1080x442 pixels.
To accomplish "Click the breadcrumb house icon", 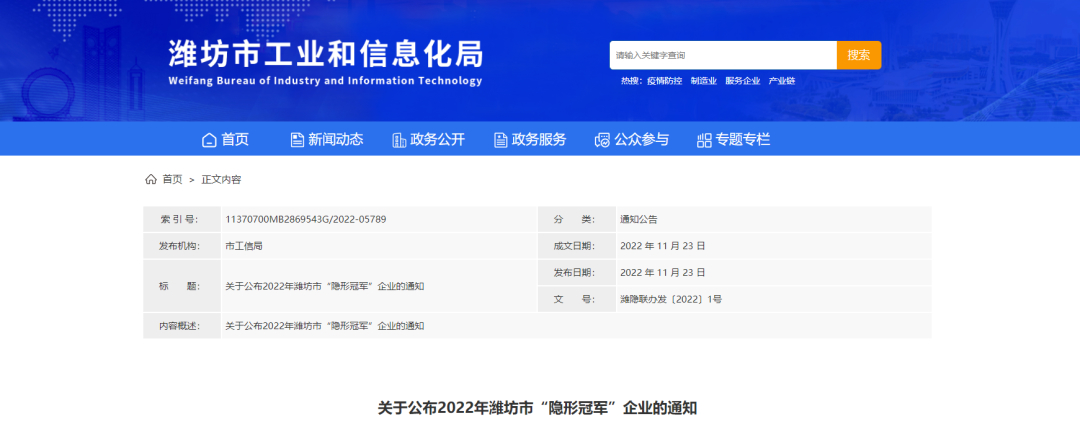I will pyautogui.click(x=151, y=180).
